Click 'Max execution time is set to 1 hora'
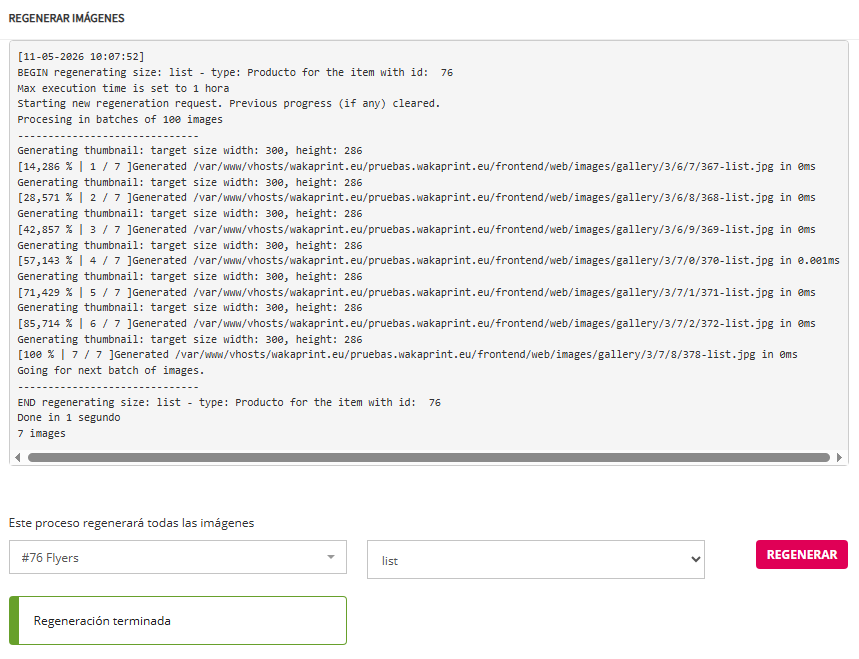Screen dimensions: 859x659 click(x=123, y=88)
